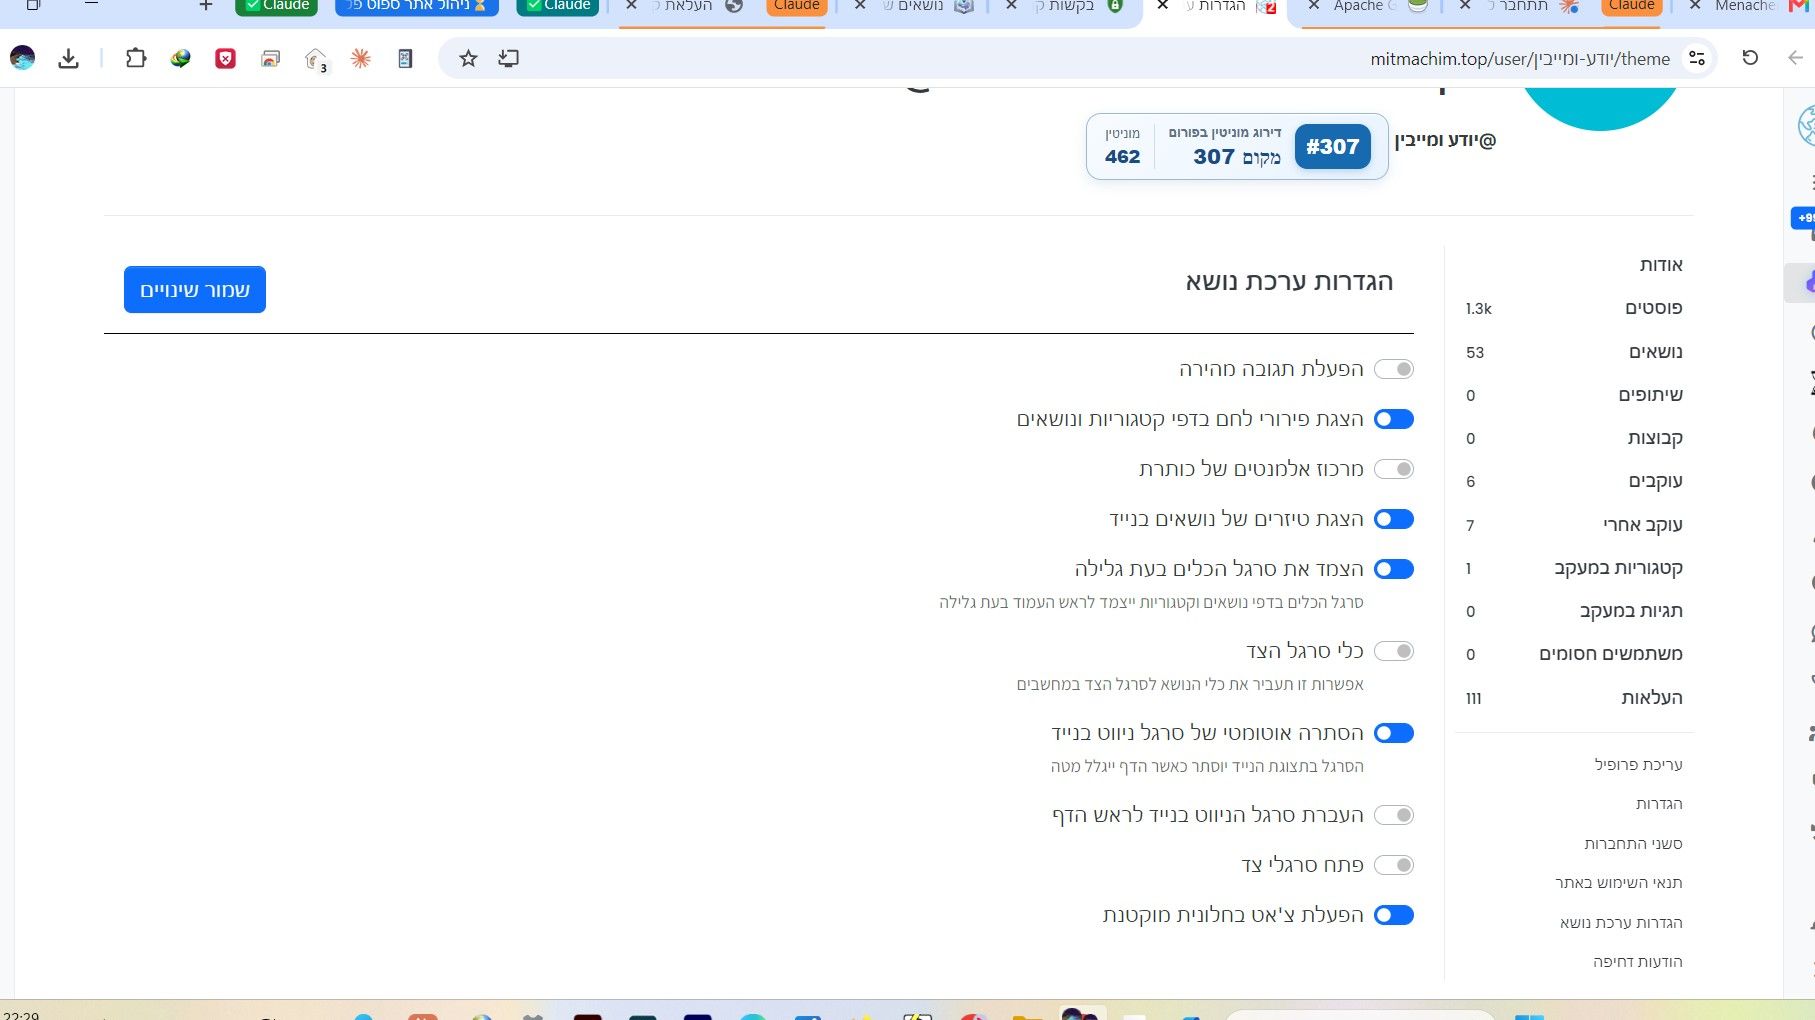Turn off הצגת טיזרים של נושאים בנייד
Viewport: 1815px width, 1020px height.
pos(1394,519)
